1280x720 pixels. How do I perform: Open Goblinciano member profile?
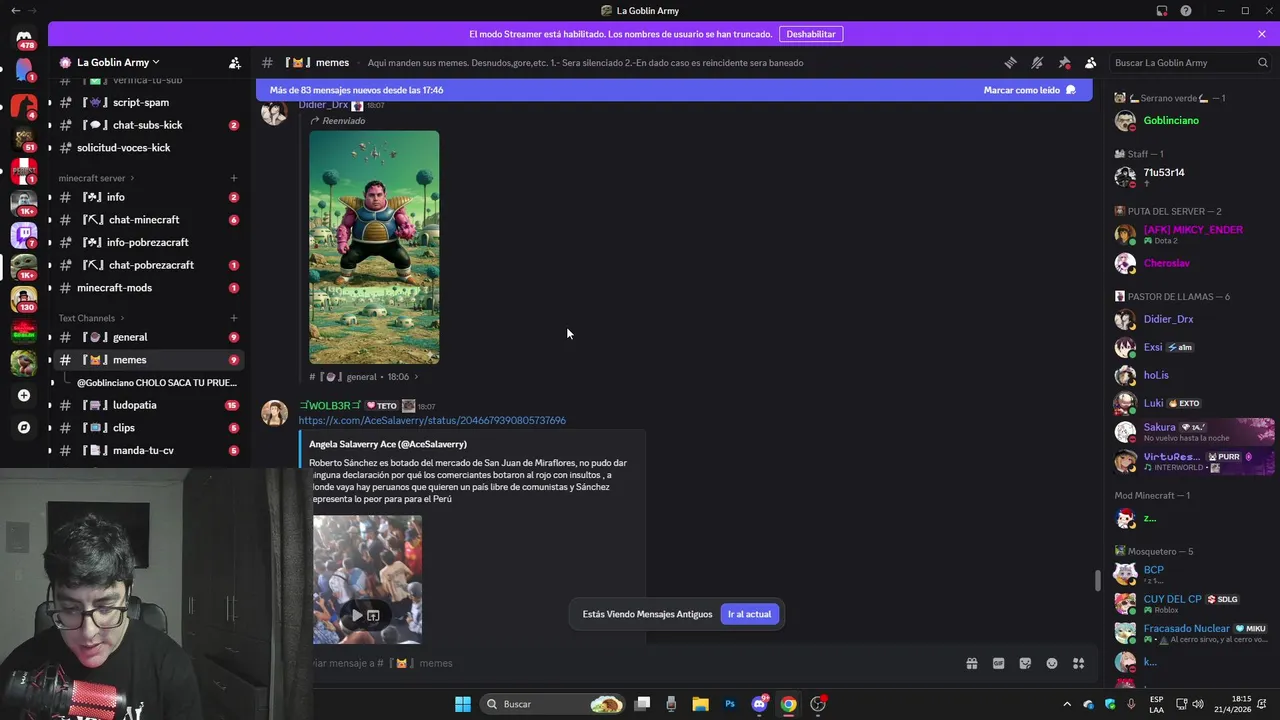pyautogui.click(x=1190, y=120)
